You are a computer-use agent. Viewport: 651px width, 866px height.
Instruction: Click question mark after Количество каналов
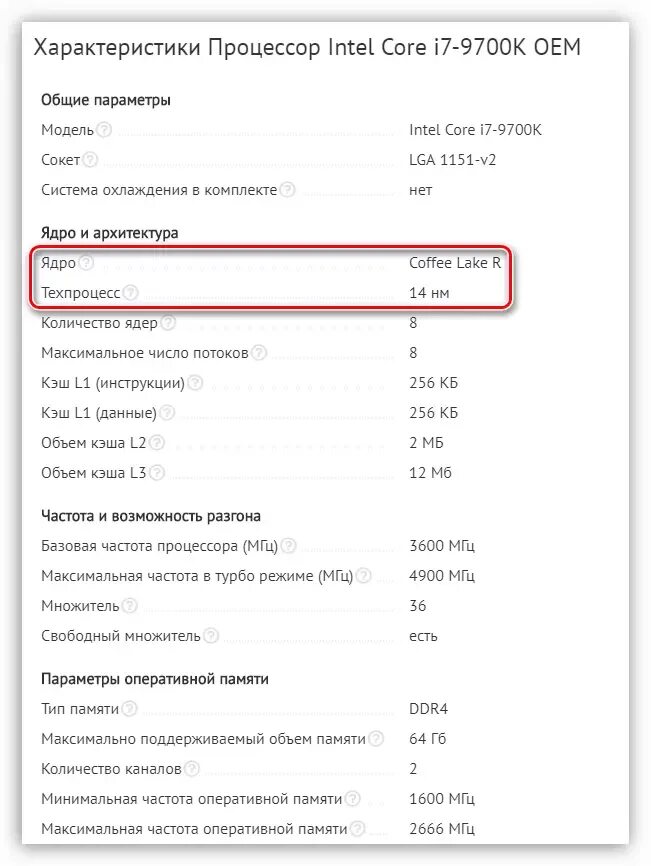(192, 768)
